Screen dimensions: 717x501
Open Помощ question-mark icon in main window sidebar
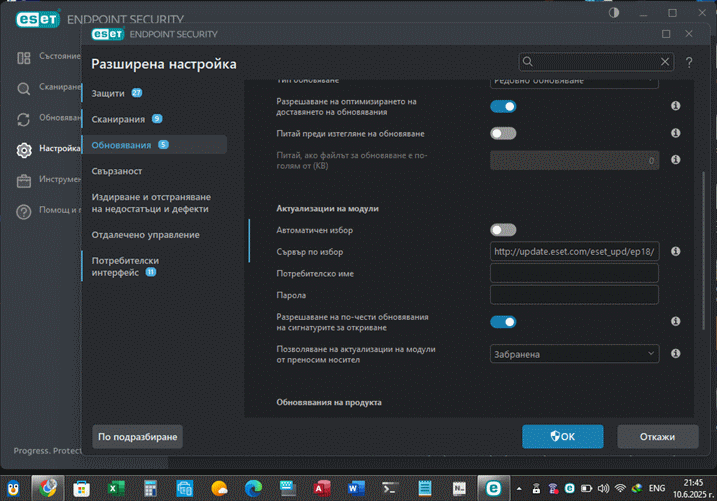point(24,212)
